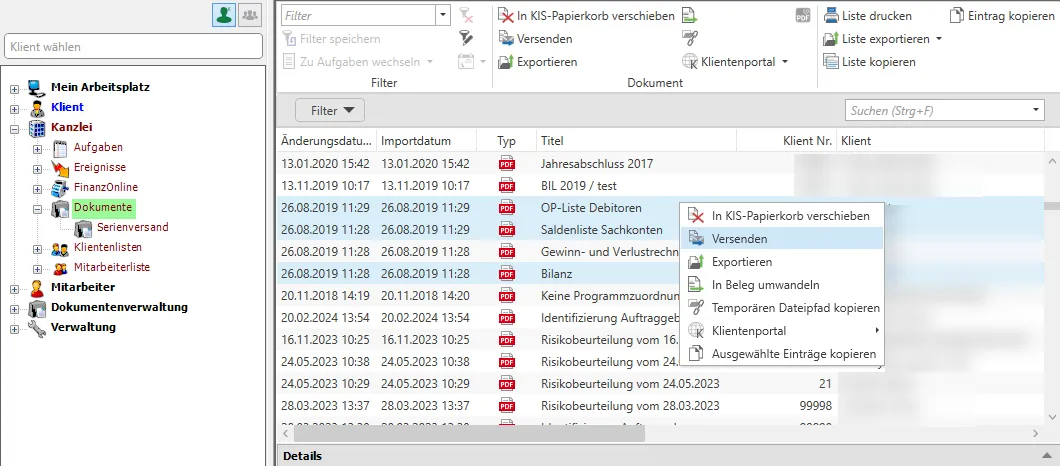The width and height of the screenshot is (1060, 466).
Task: Click Liste kopieren in the toolbar
Action: click(x=869, y=62)
